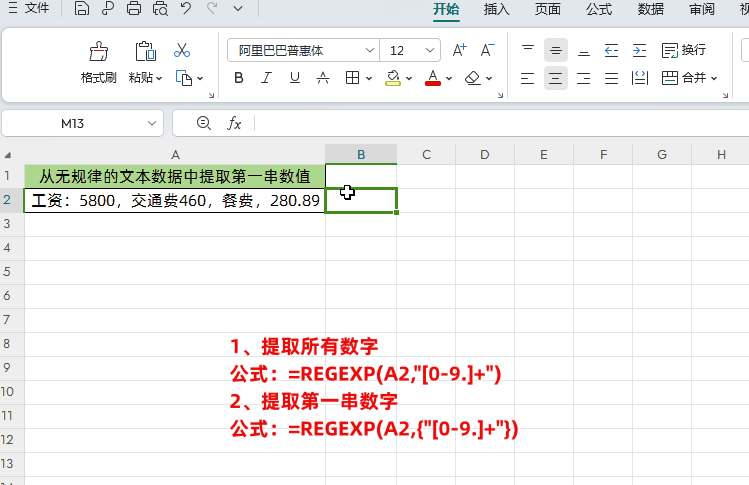Apply the red font color swatch
Image resolution: width=749 pixels, height=485 pixels.
[x=433, y=78]
